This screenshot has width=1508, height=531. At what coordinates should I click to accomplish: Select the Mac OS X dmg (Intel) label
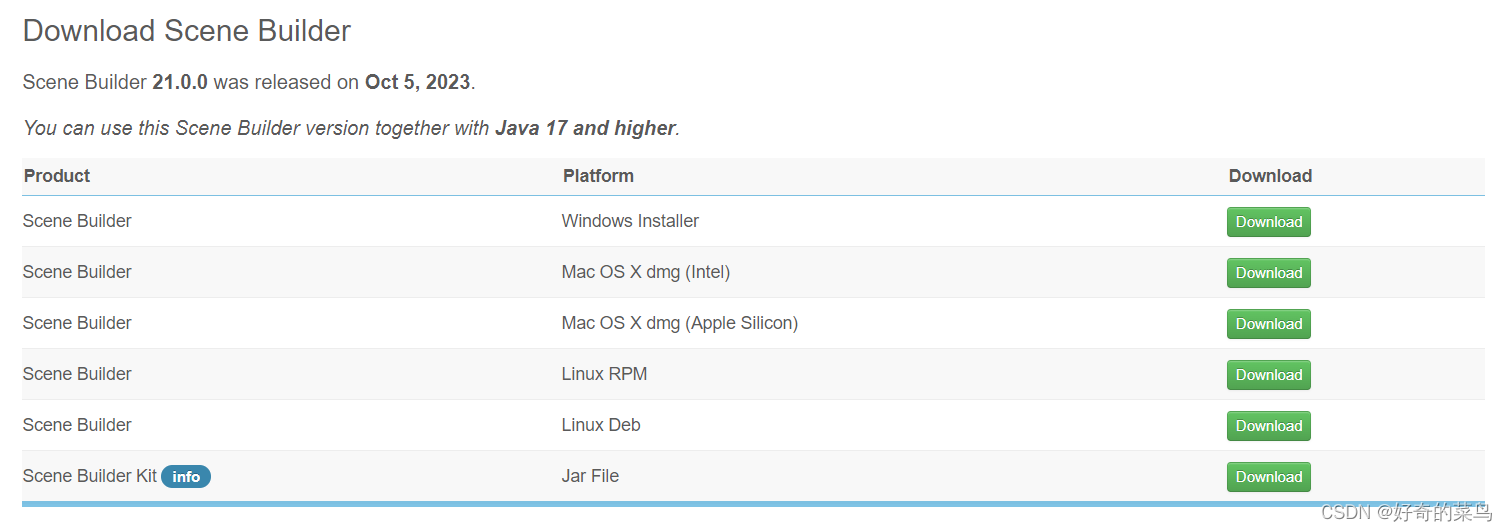[646, 272]
